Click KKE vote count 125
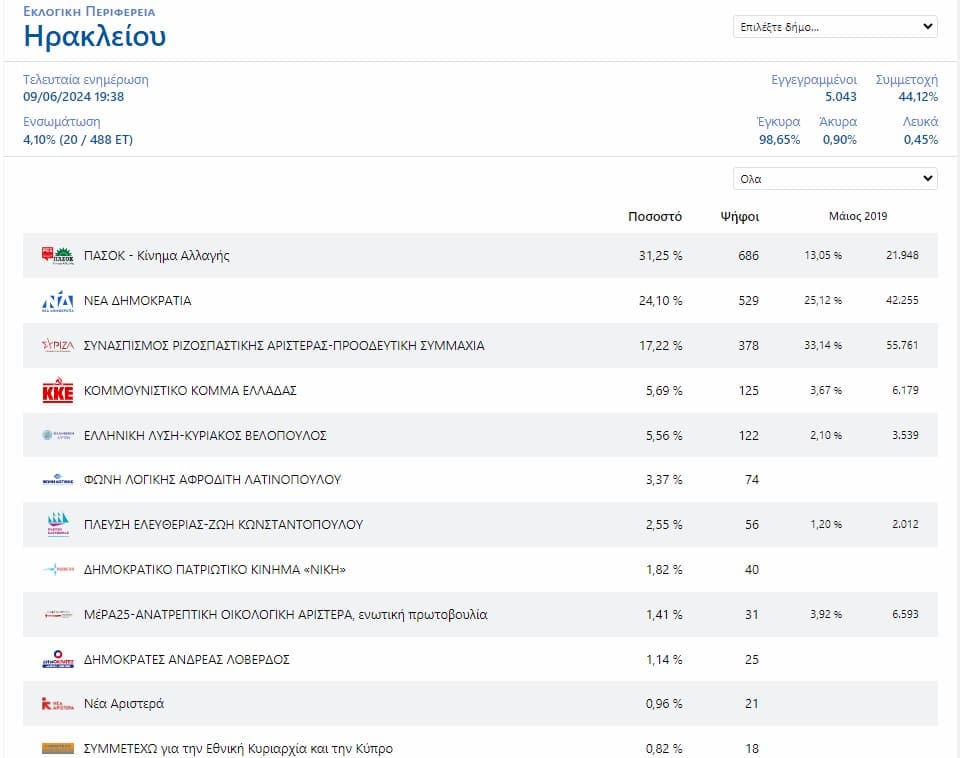Viewport: 960px width, 758px height. click(748, 391)
